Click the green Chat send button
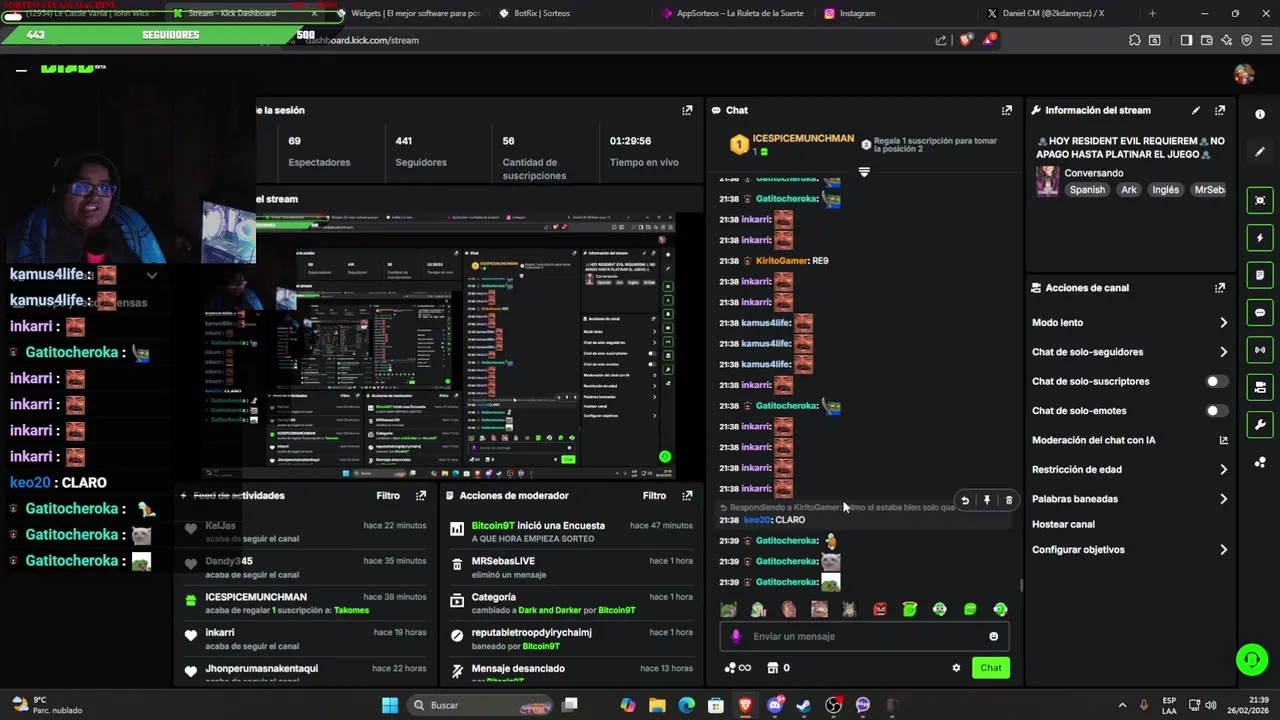 tap(991, 668)
